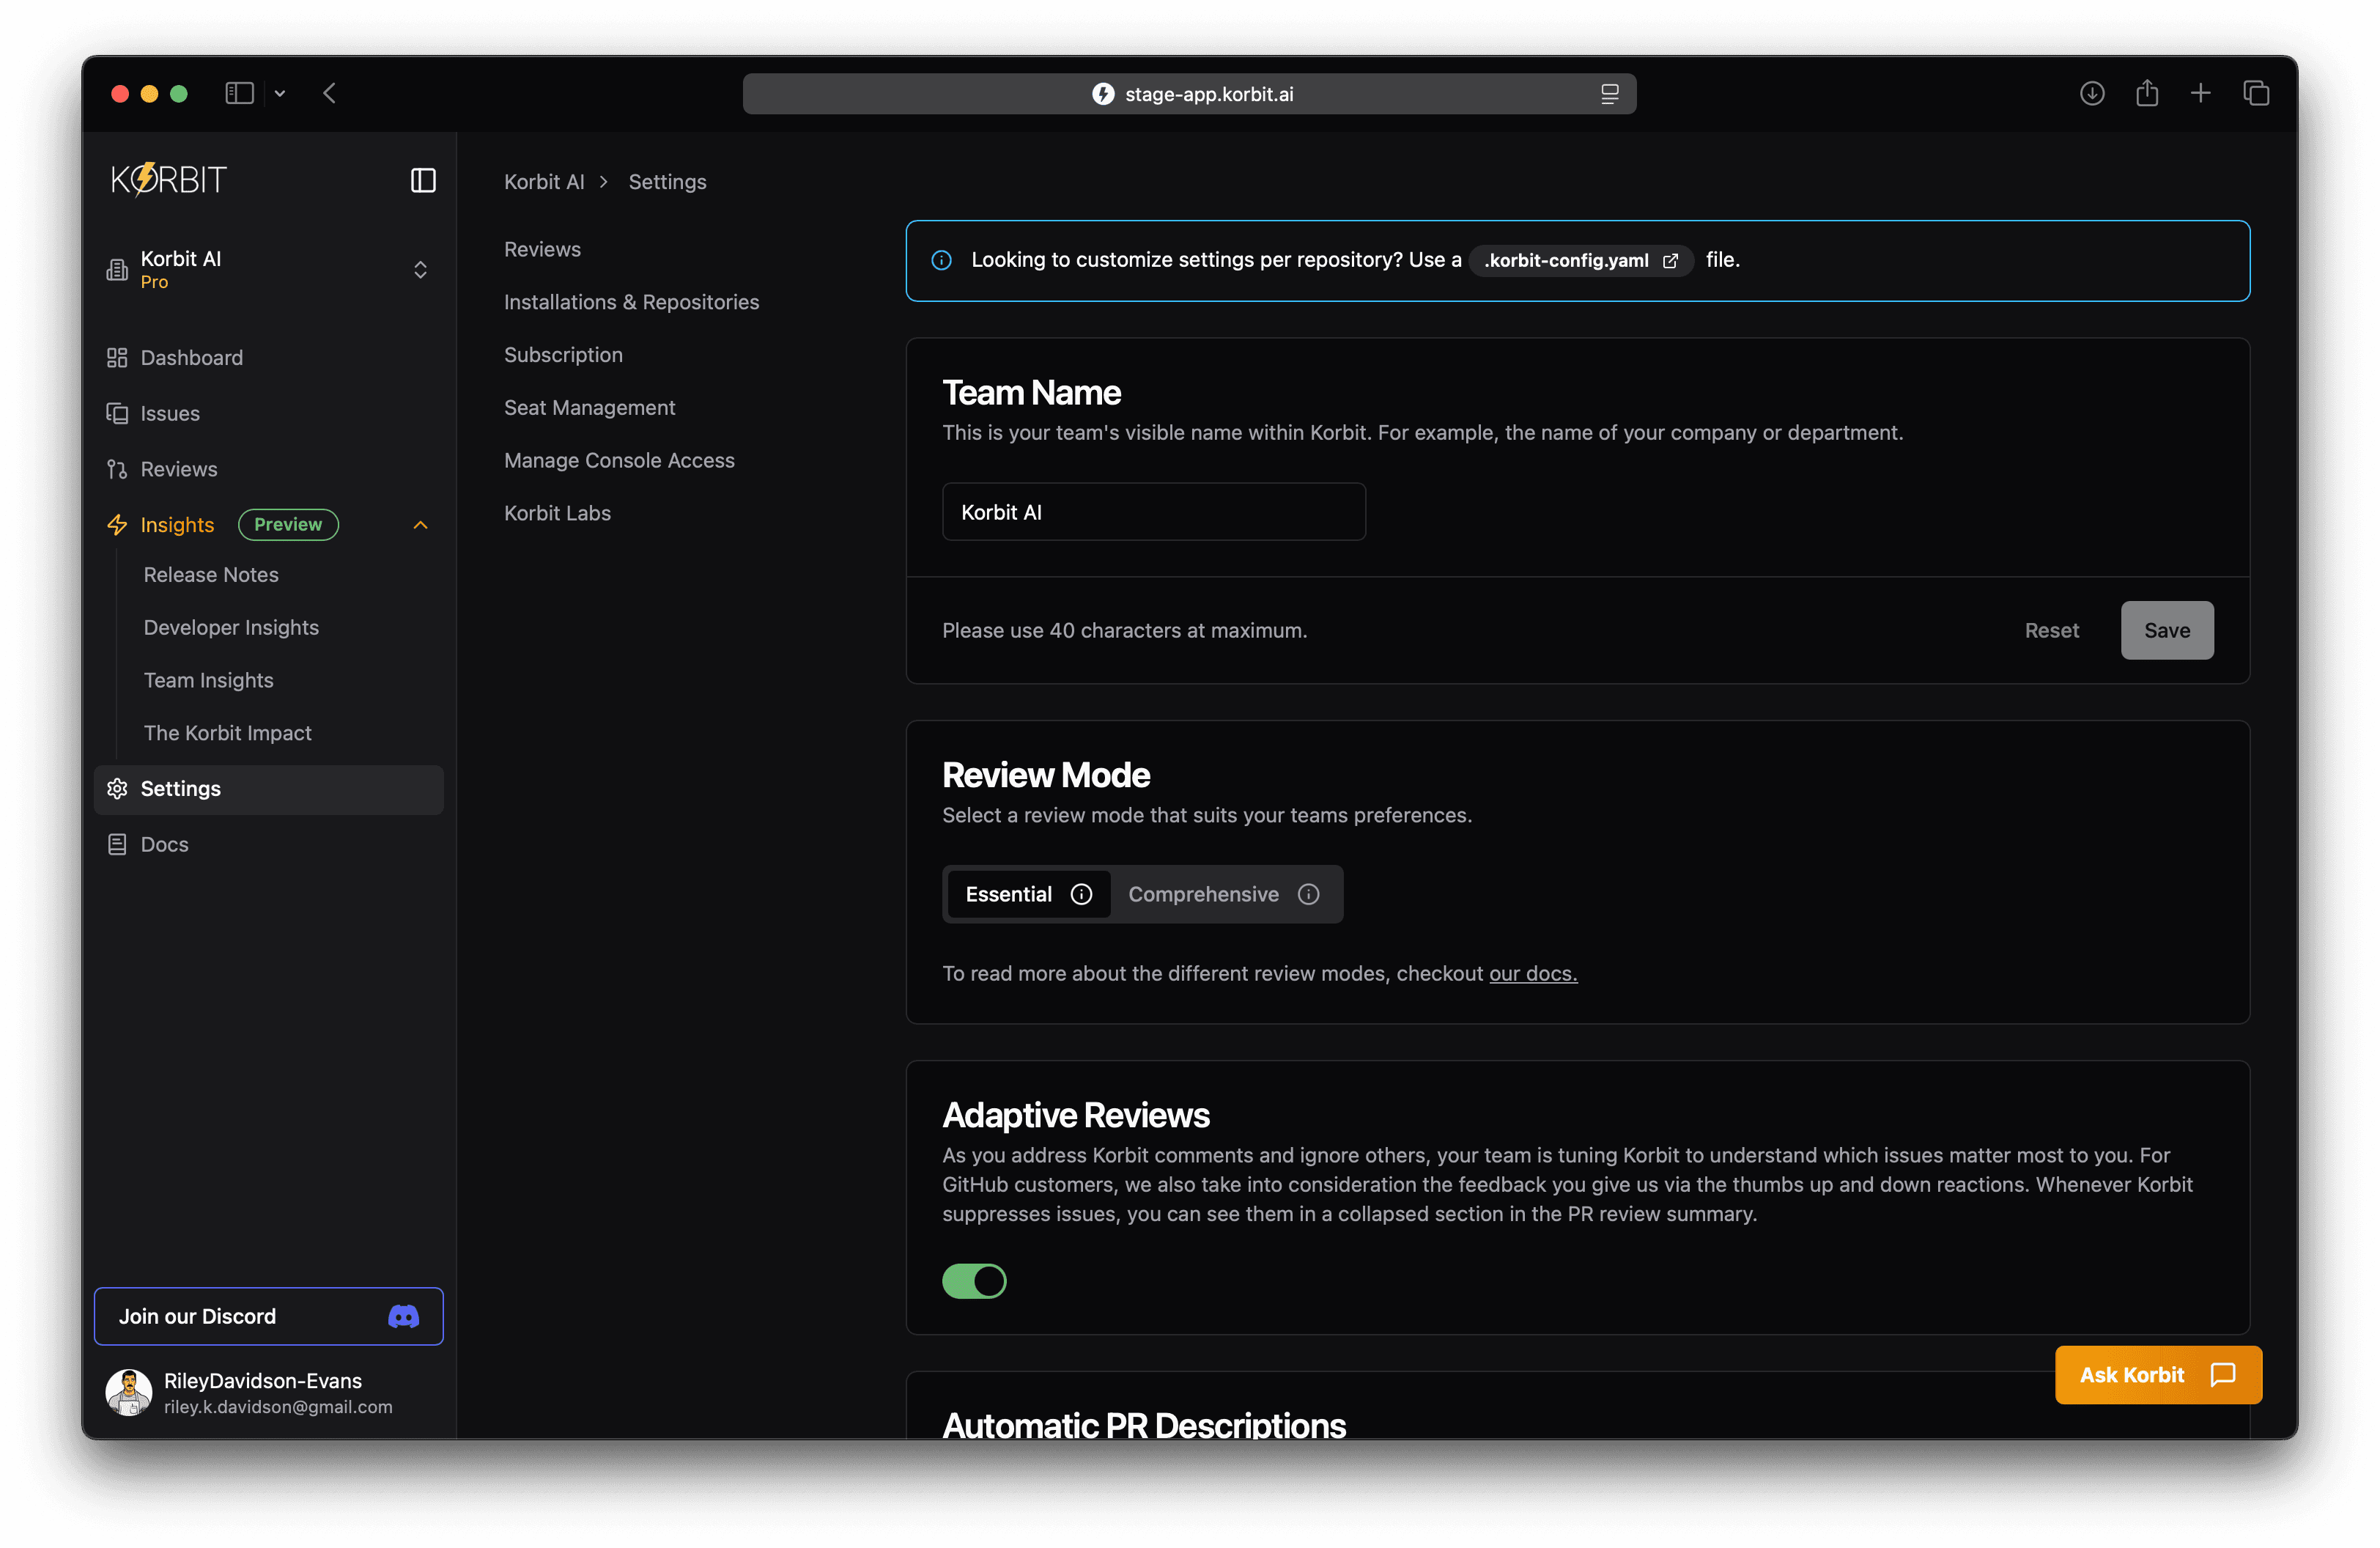The image size is (2380, 1548).
Task: Open the 'our docs.' link
Action: (1532, 974)
